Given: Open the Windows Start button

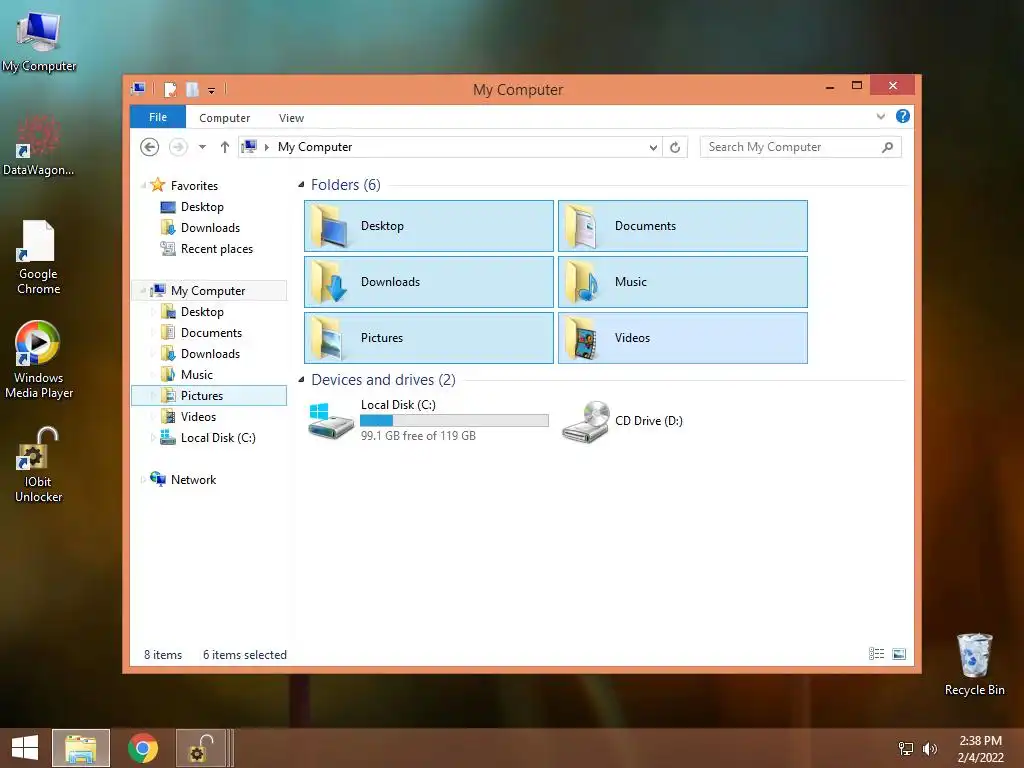Looking at the screenshot, I should point(25,748).
